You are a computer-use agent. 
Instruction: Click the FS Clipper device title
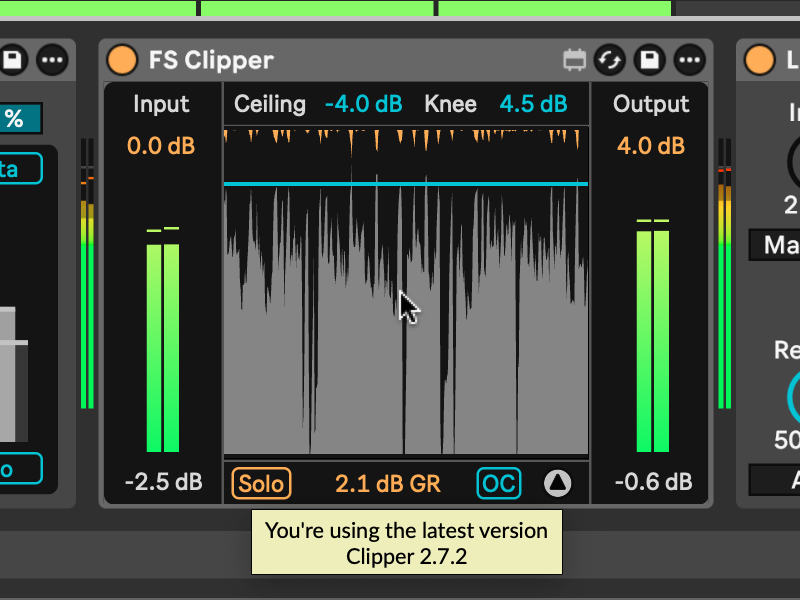pos(211,60)
